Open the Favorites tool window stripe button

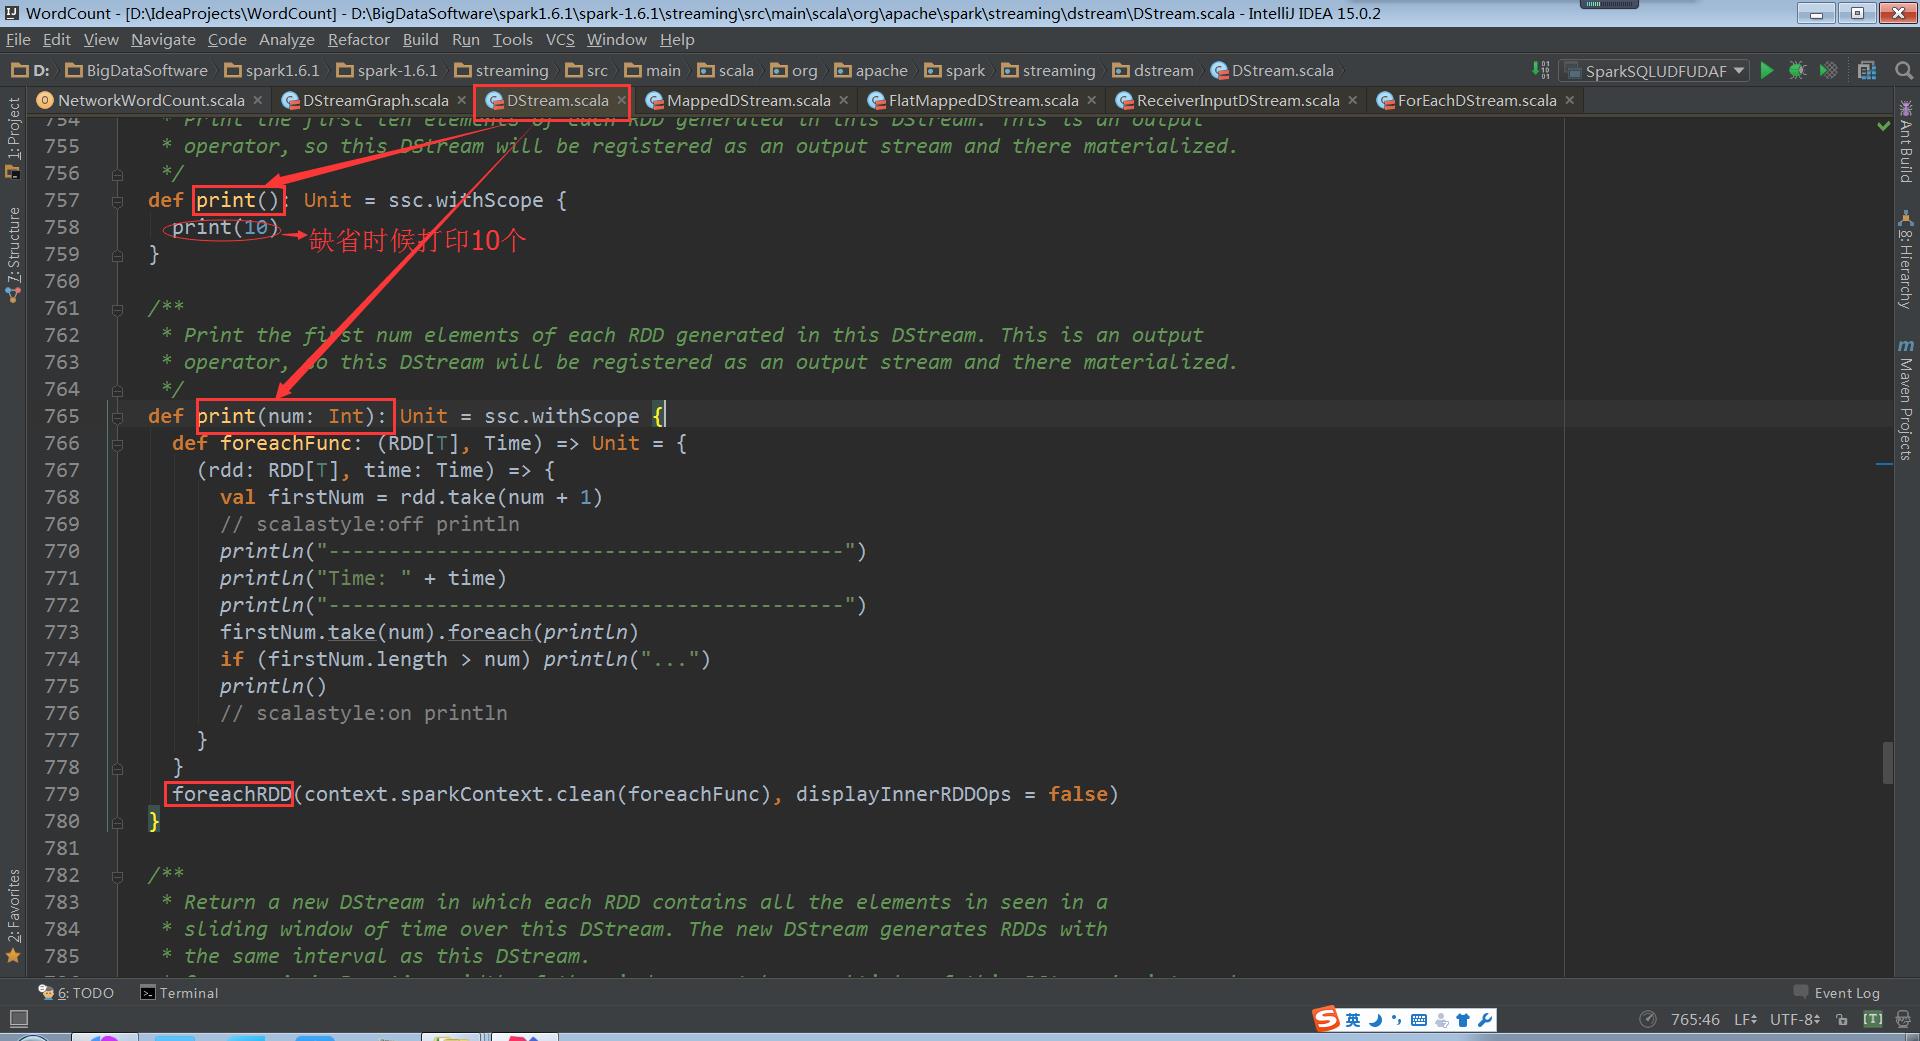(13, 915)
